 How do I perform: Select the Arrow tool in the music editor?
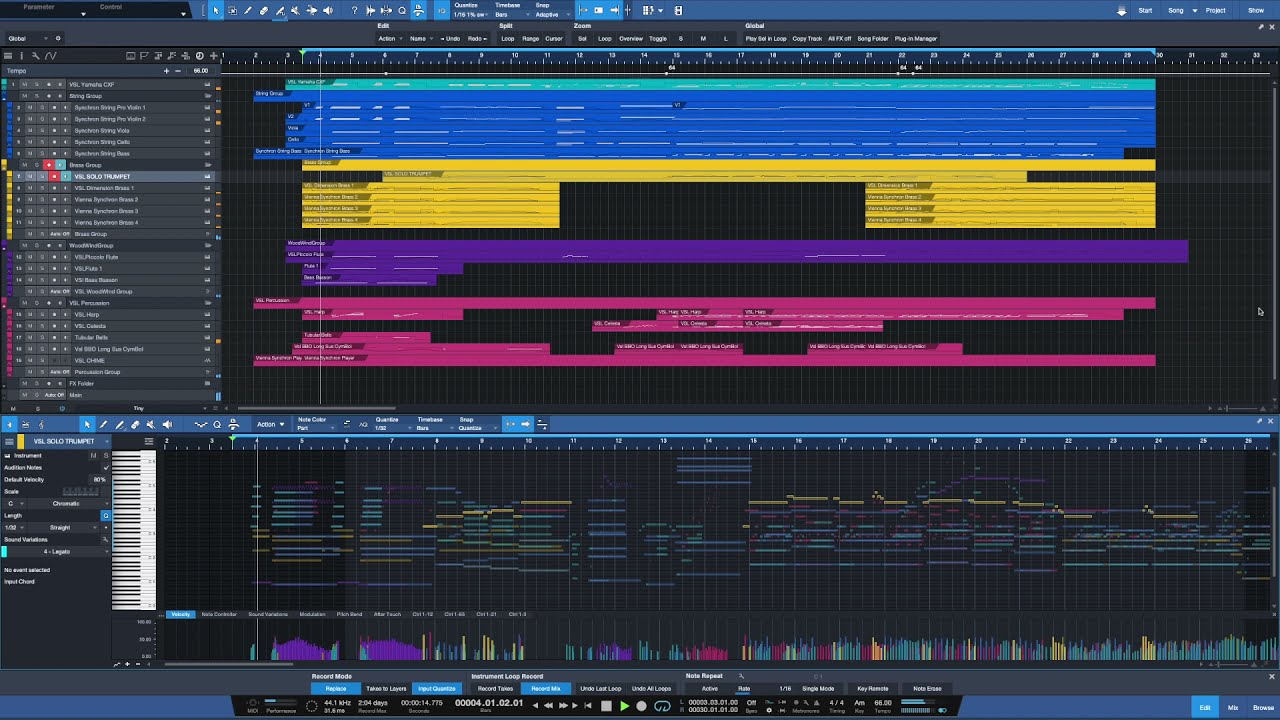click(x=87, y=425)
